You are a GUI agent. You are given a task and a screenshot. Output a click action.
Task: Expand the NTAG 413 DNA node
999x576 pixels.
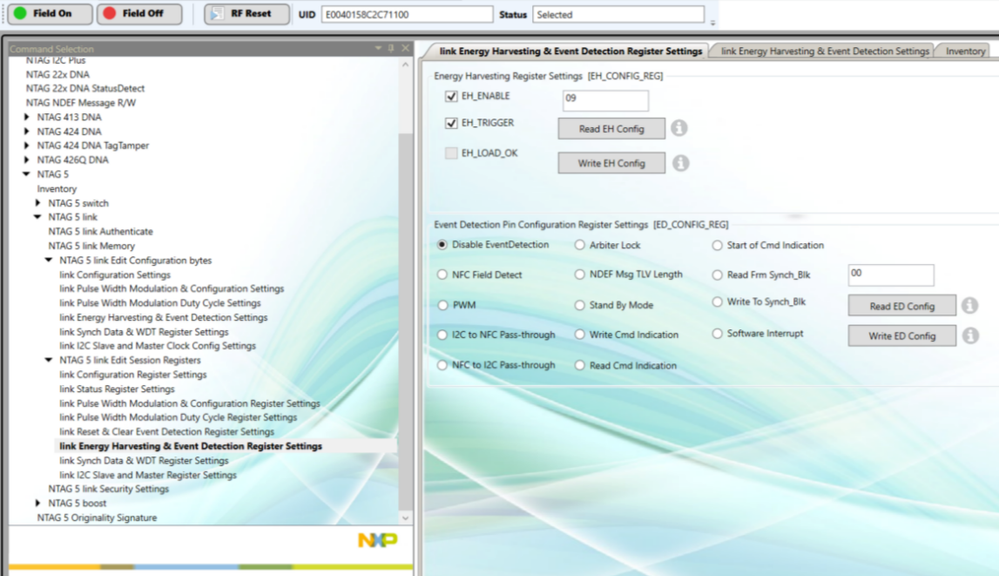[x=26, y=117]
